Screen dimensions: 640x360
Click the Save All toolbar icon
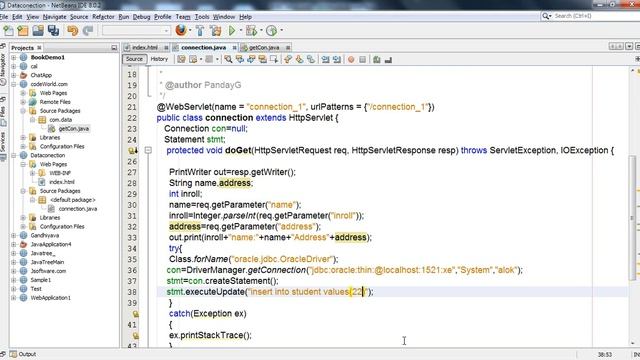click(x=53, y=31)
